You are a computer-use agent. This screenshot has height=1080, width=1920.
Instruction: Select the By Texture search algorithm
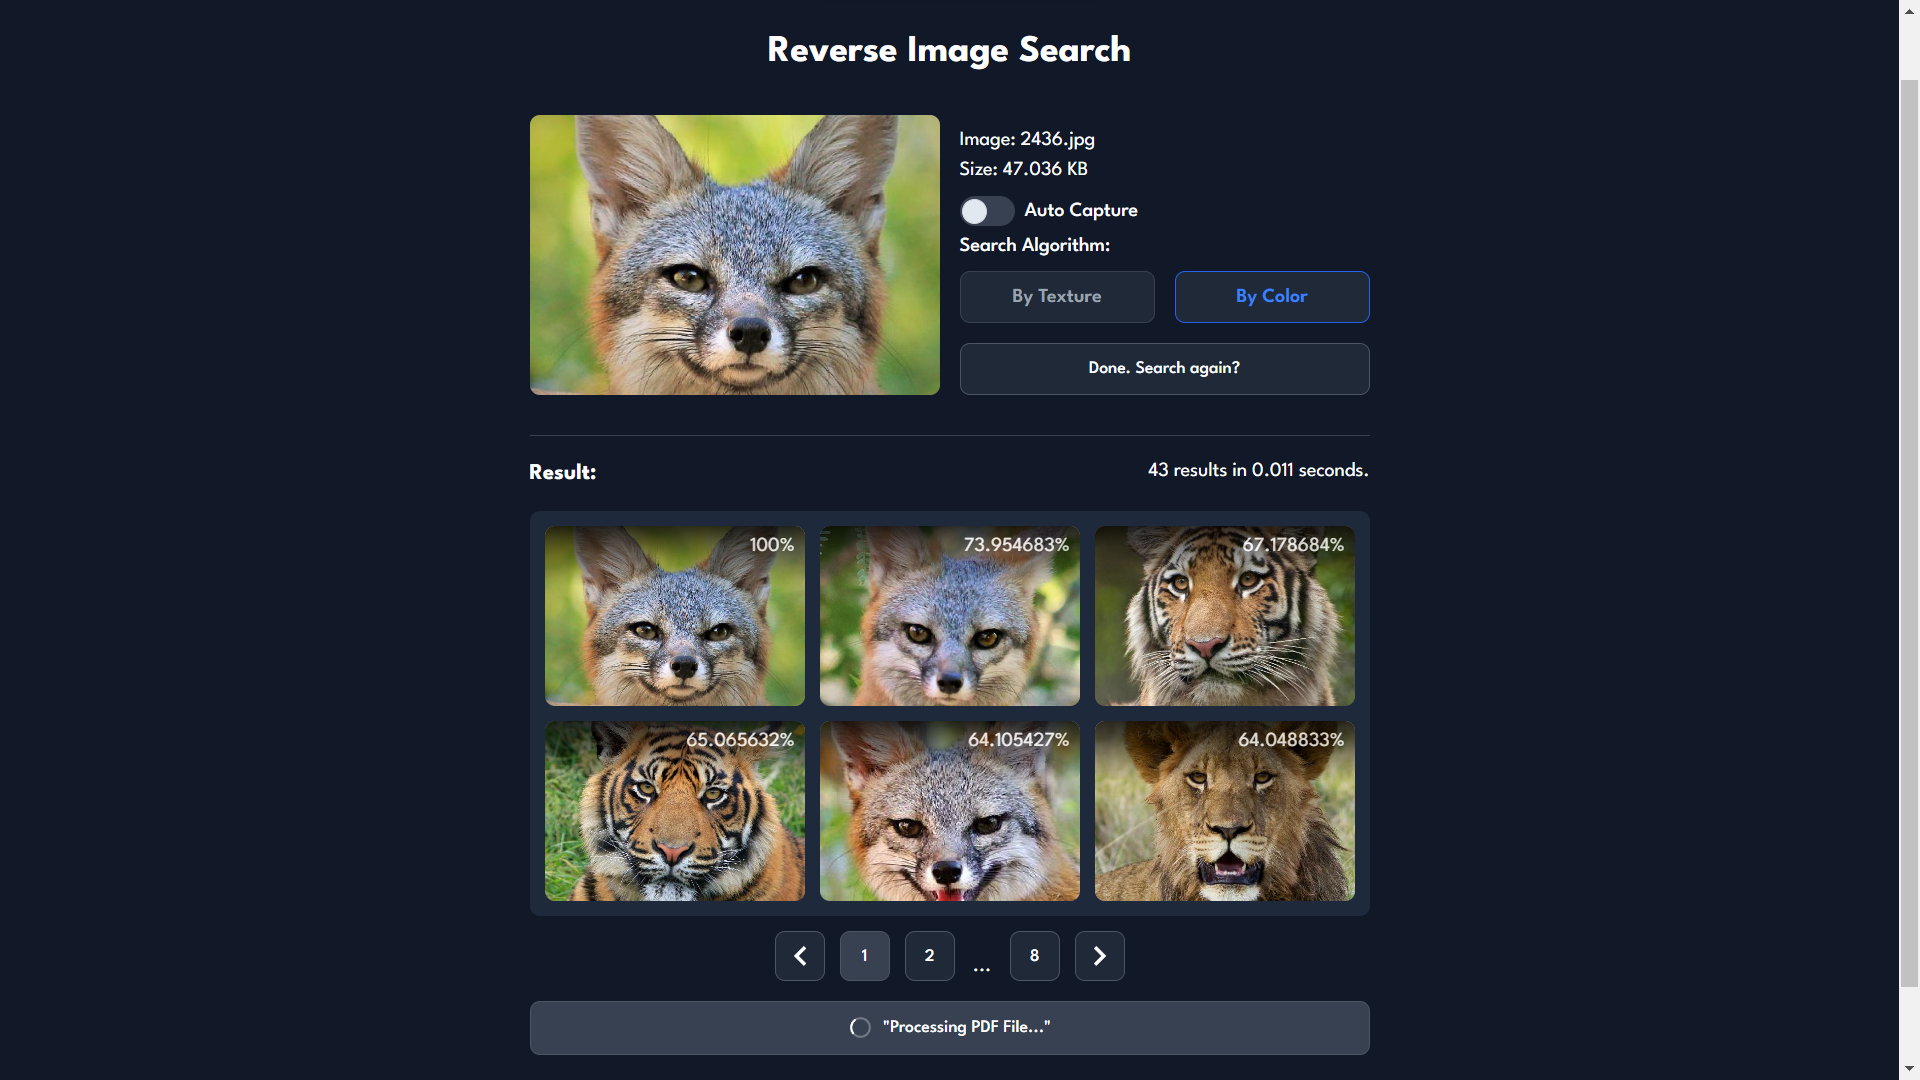click(1057, 297)
